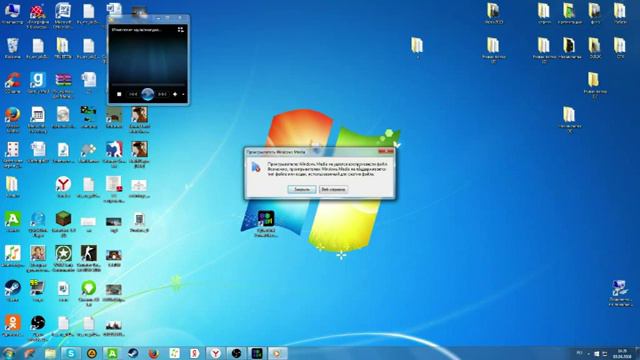
Task: Click the clock in the system tray
Action: pos(622,353)
